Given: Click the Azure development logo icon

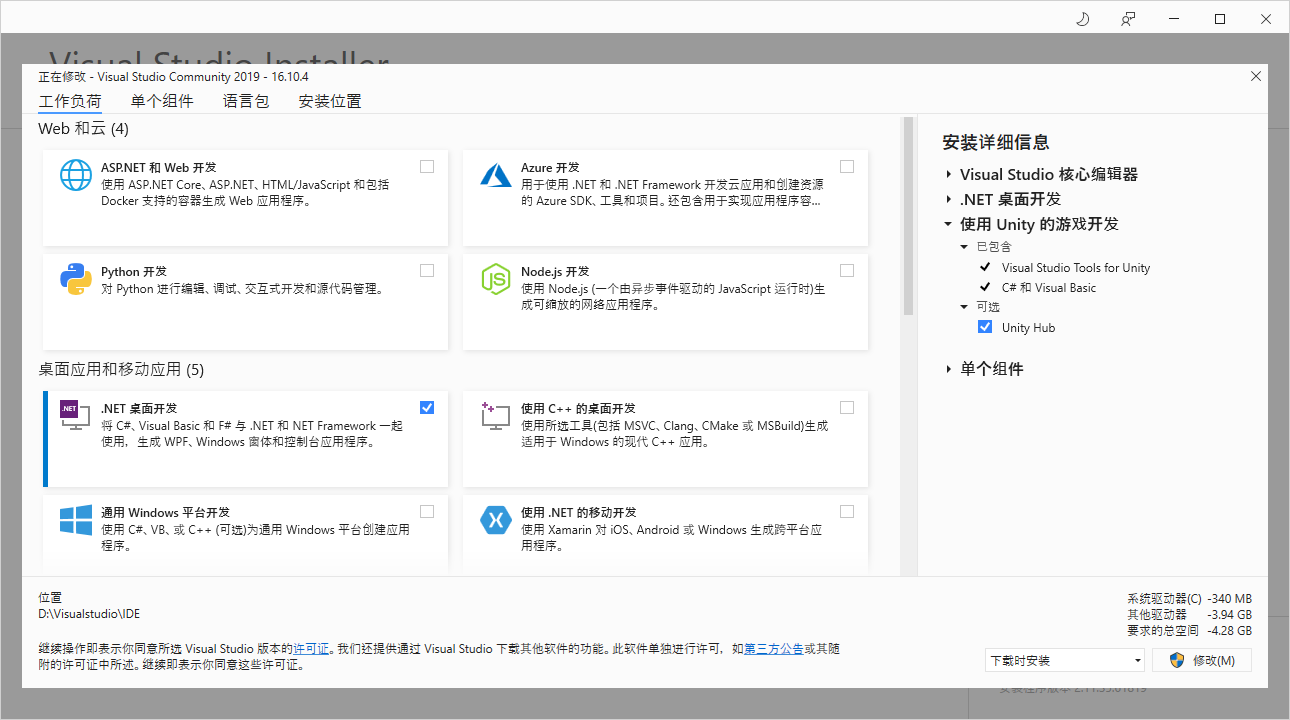Looking at the screenshot, I should coord(496,175).
